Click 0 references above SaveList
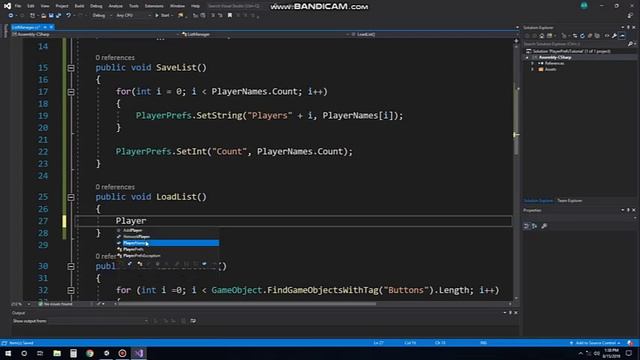The width and height of the screenshot is (640, 360). (x=115, y=58)
